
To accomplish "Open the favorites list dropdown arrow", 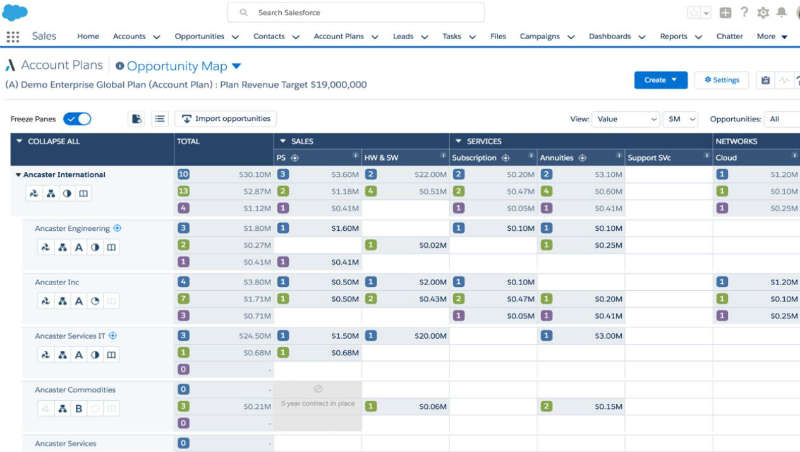I will pyautogui.click(x=707, y=13).
